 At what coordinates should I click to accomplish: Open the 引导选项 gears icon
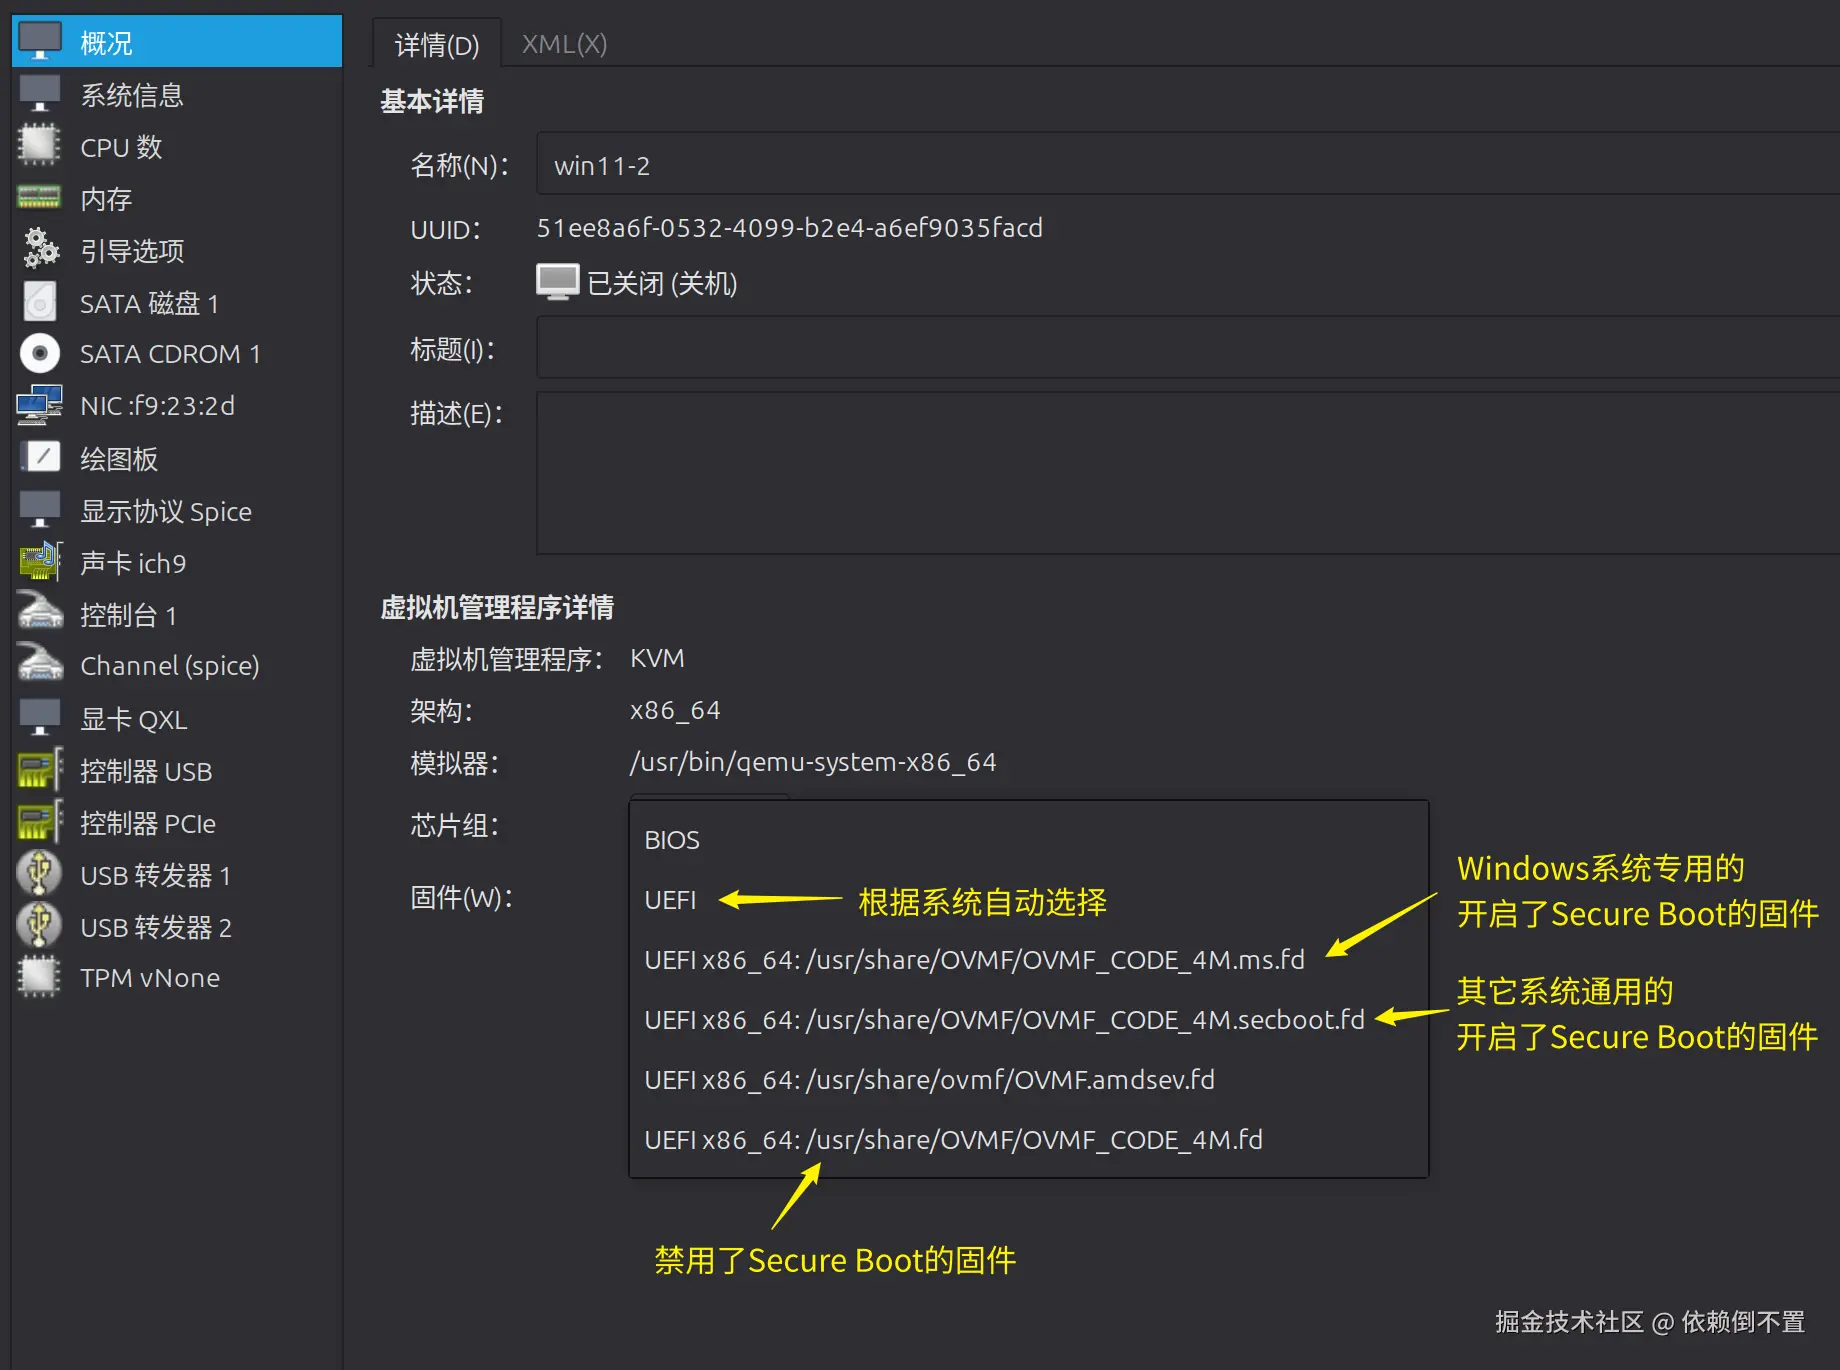[x=40, y=250]
